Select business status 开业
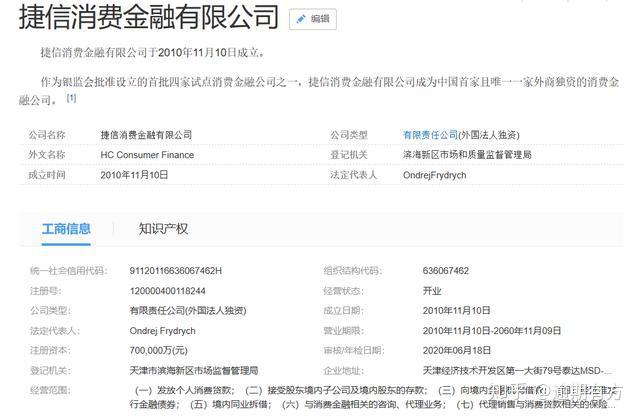640x418 pixels. tap(432, 291)
